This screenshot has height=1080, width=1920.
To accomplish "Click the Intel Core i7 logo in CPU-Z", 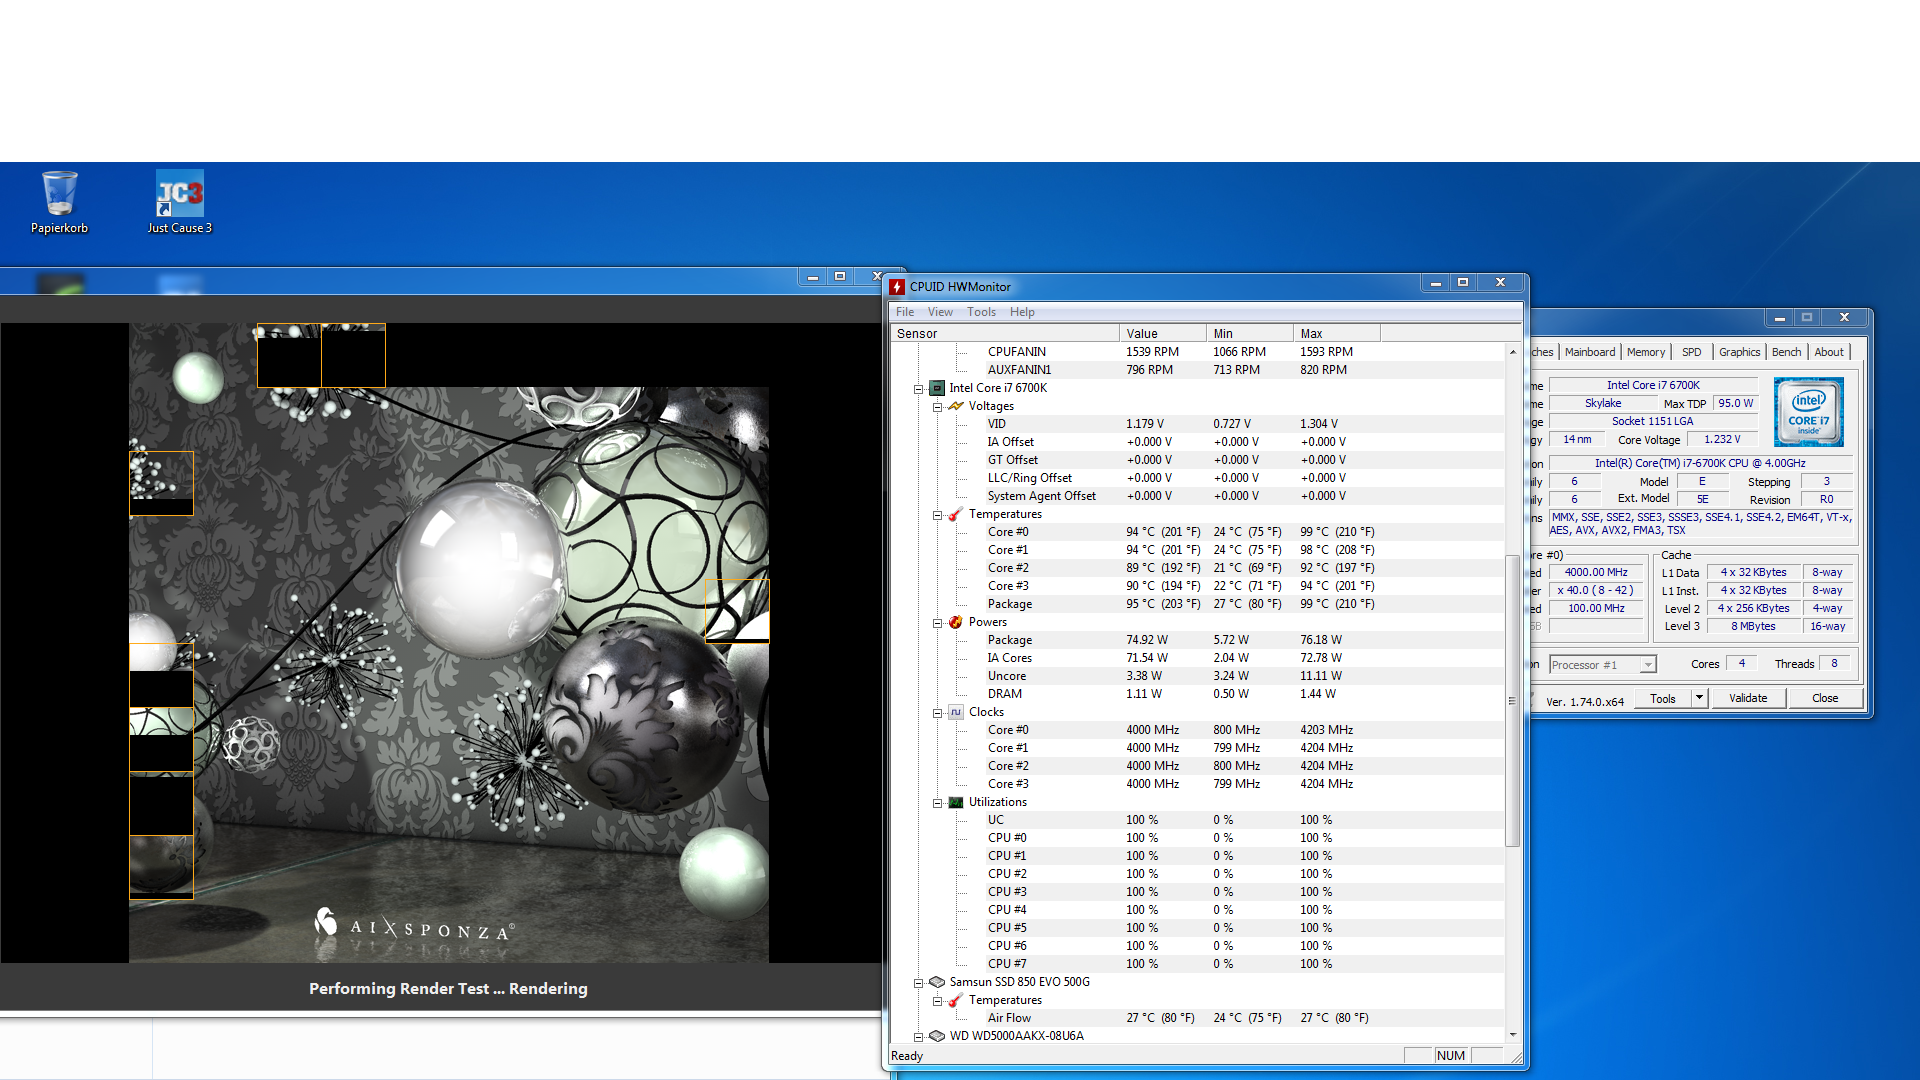I will tap(1808, 412).
